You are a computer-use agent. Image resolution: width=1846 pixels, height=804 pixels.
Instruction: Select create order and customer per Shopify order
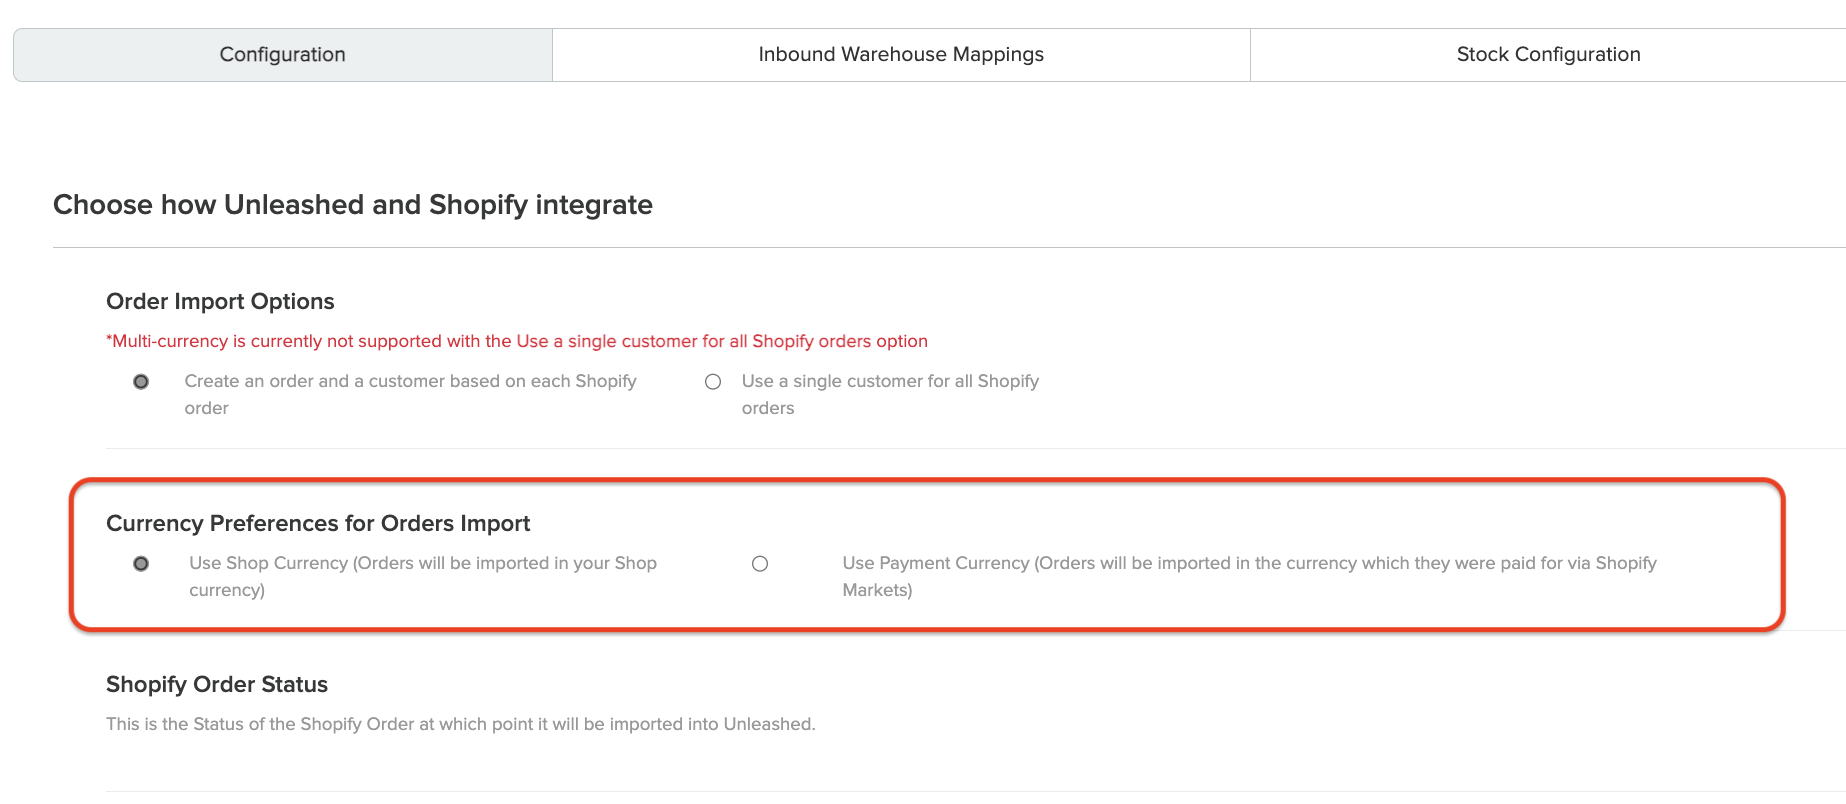(141, 382)
